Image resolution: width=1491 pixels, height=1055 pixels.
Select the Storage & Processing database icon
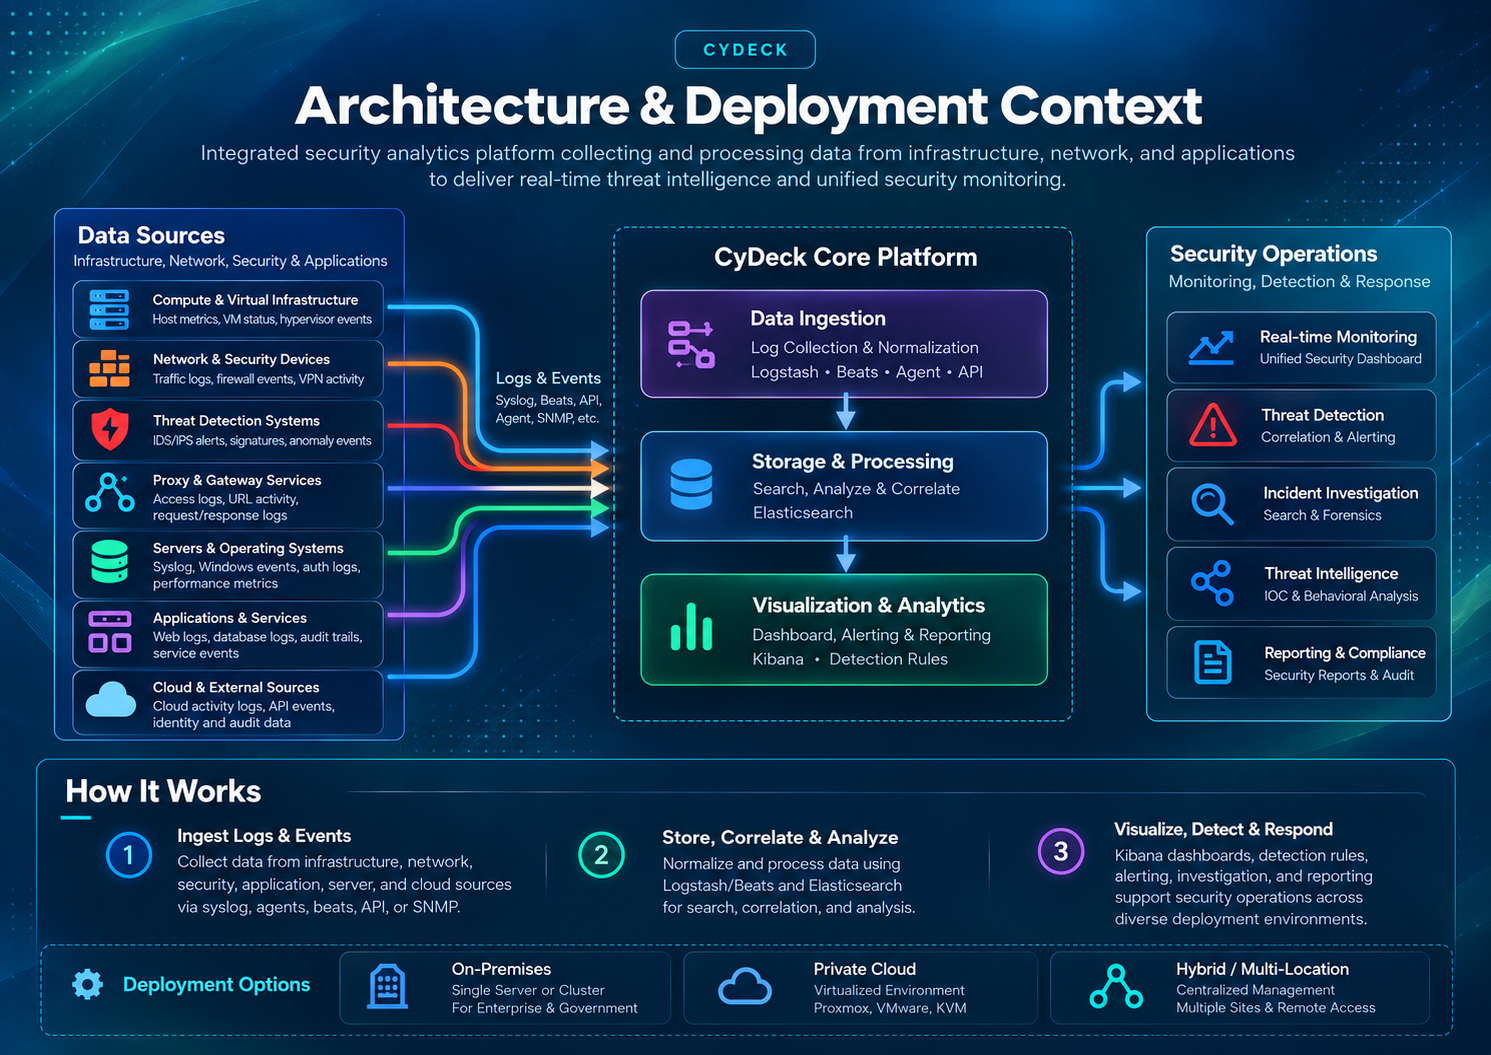pyautogui.click(x=691, y=485)
